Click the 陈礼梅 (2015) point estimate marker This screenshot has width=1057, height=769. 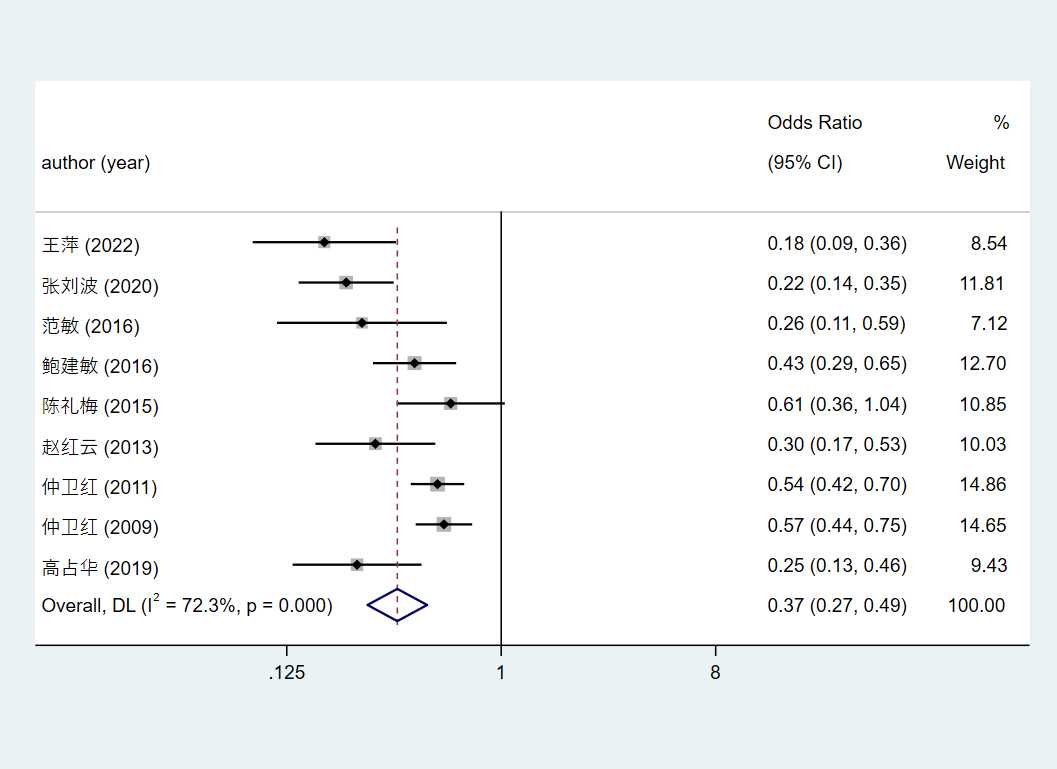click(x=450, y=403)
